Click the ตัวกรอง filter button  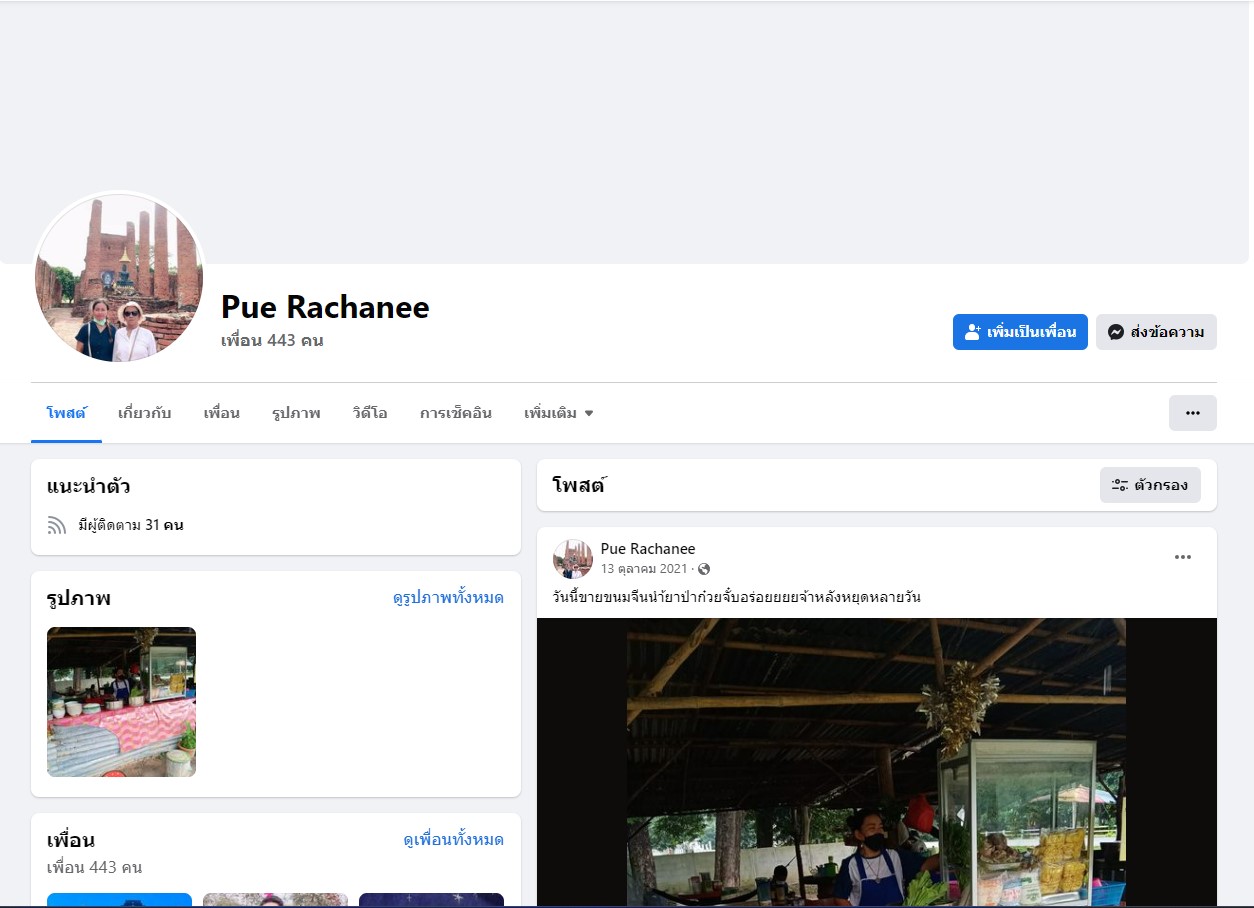click(1150, 485)
